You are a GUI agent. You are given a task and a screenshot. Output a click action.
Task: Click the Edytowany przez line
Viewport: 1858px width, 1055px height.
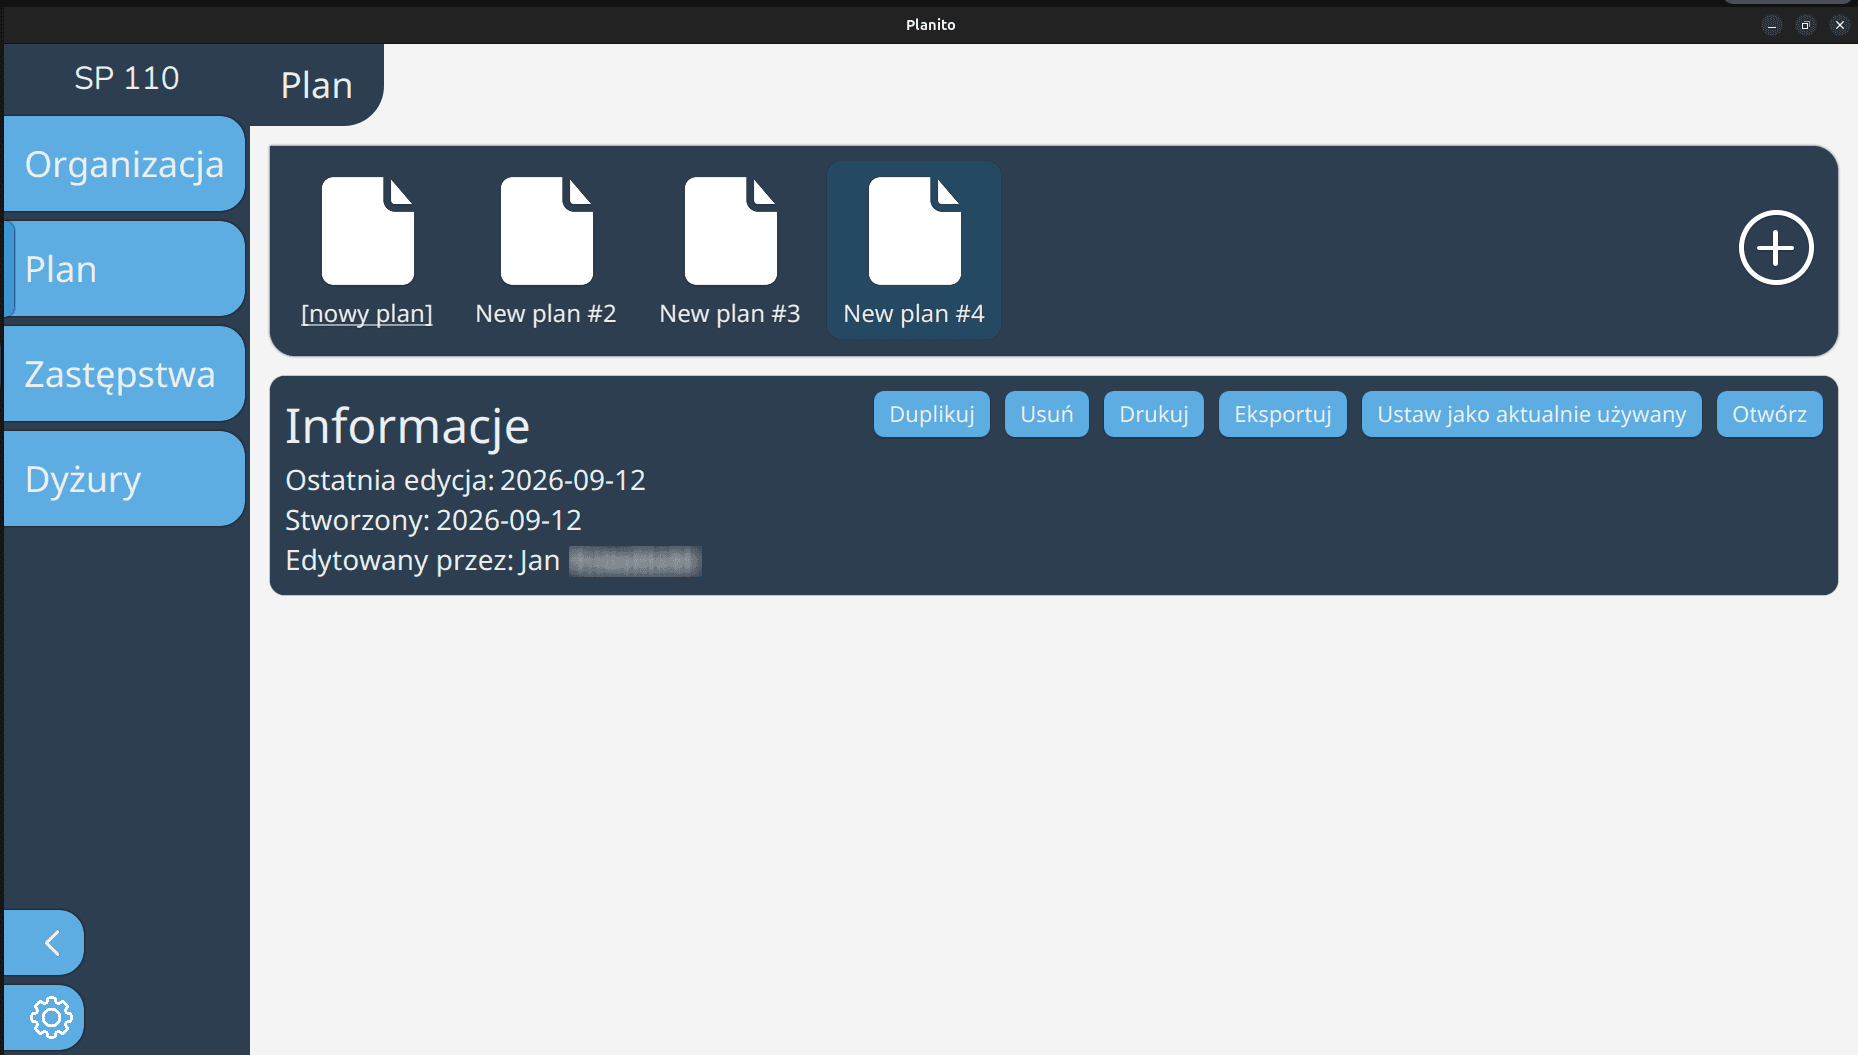[494, 560]
